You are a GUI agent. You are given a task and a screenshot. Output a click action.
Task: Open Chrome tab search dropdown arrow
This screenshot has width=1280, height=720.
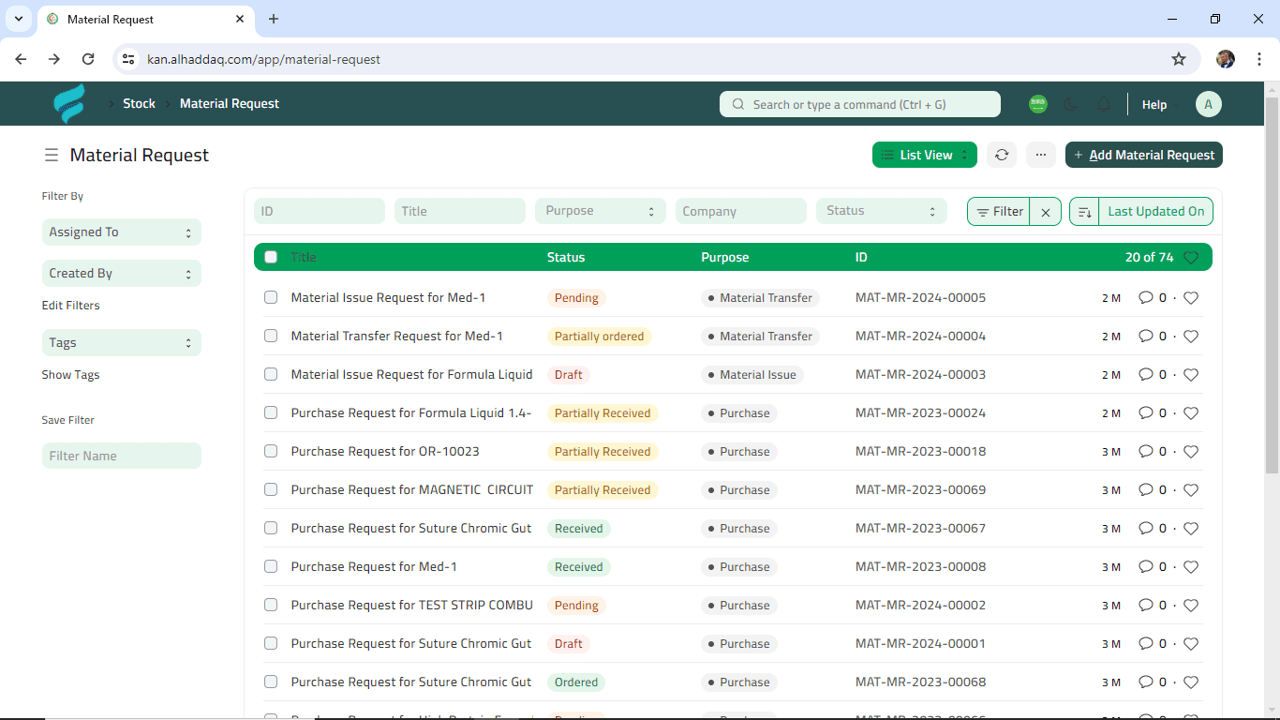(x=18, y=19)
